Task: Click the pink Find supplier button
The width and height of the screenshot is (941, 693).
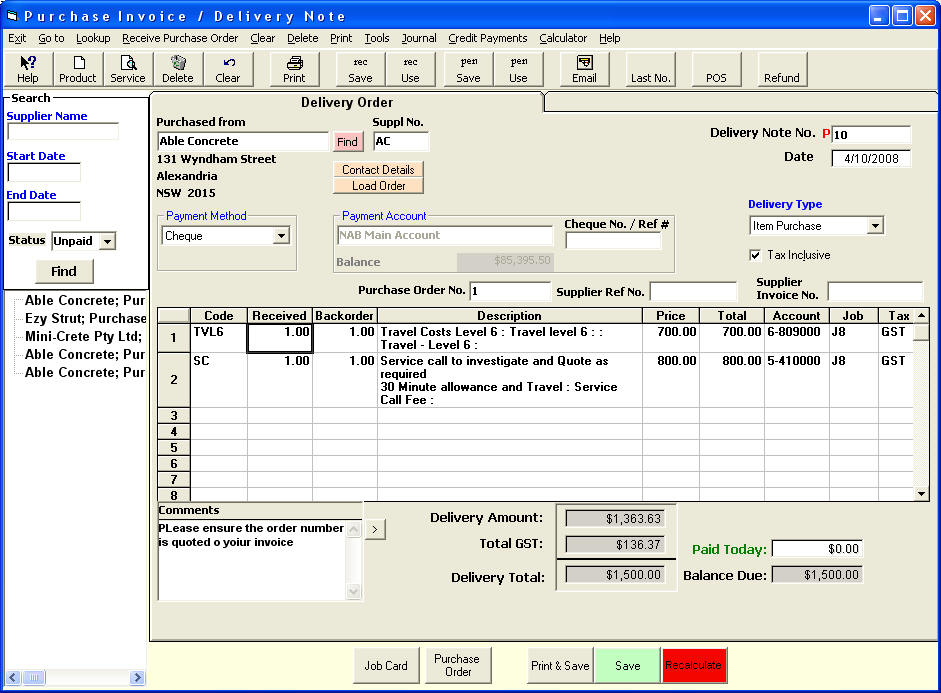Action: click(347, 142)
